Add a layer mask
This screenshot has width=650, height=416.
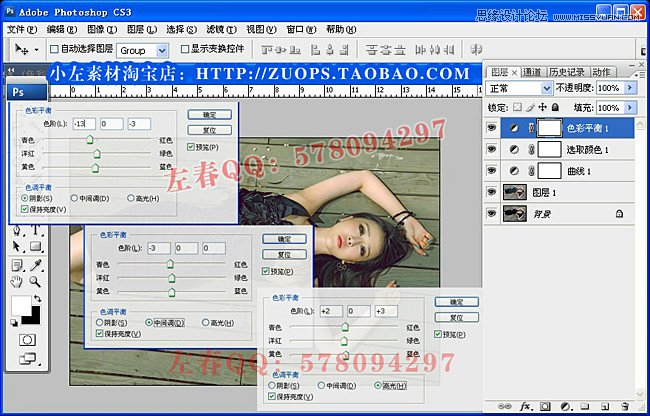[545, 406]
